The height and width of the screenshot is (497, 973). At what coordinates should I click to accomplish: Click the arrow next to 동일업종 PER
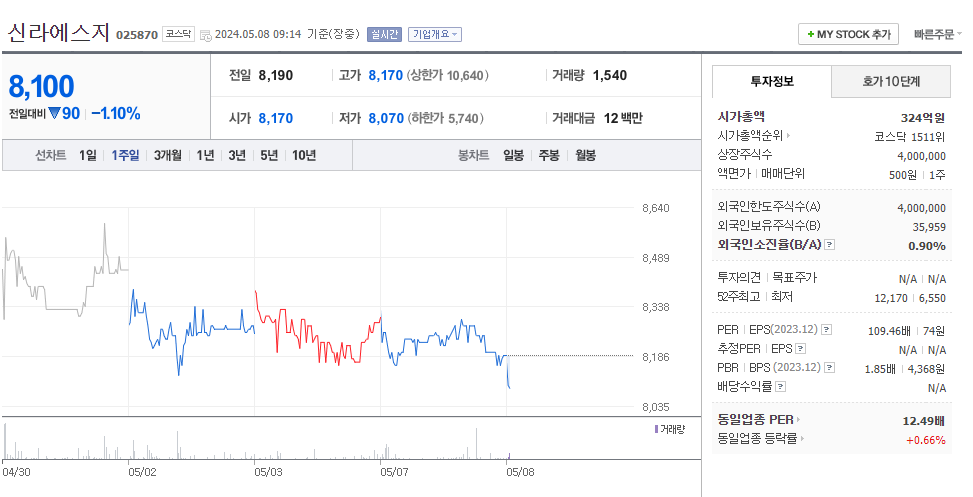pos(799,420)
